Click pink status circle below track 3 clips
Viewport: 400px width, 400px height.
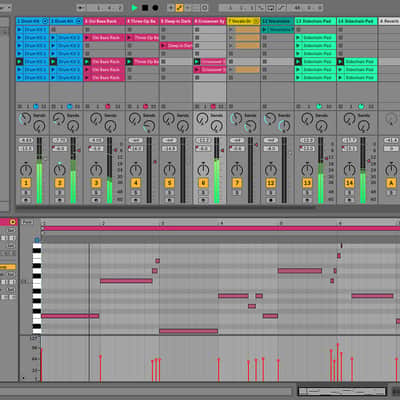click(108, 106)
